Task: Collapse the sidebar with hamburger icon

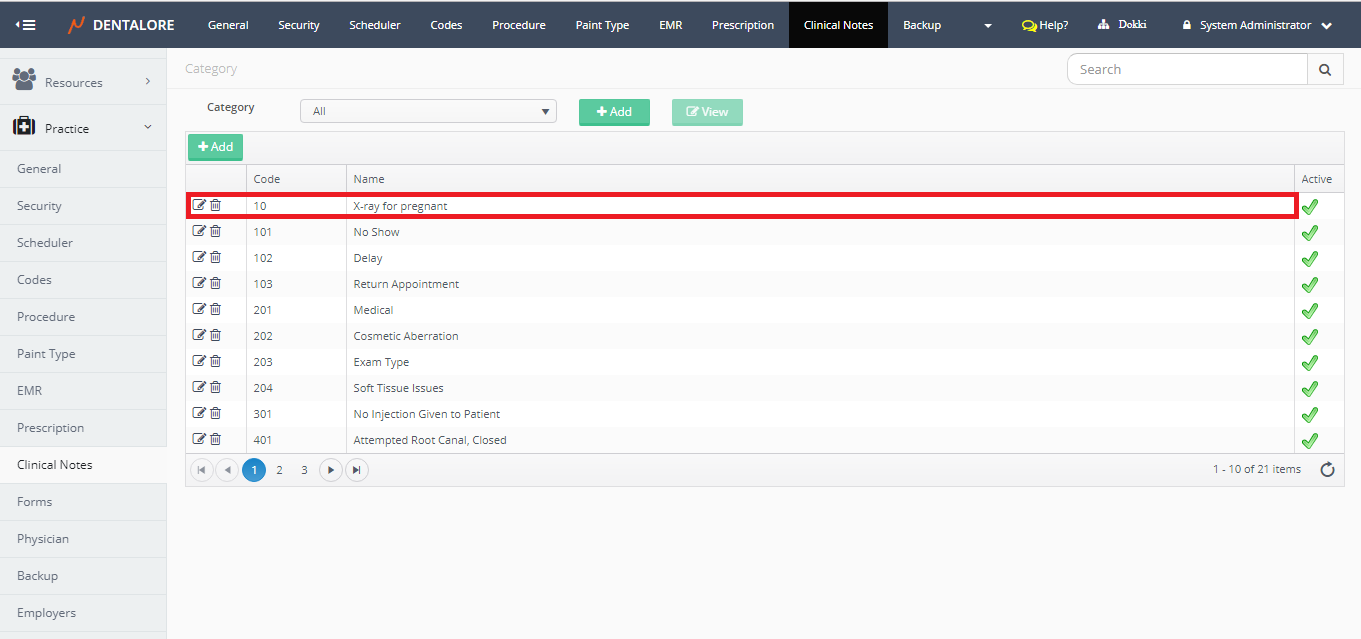Action: [25, 25]
